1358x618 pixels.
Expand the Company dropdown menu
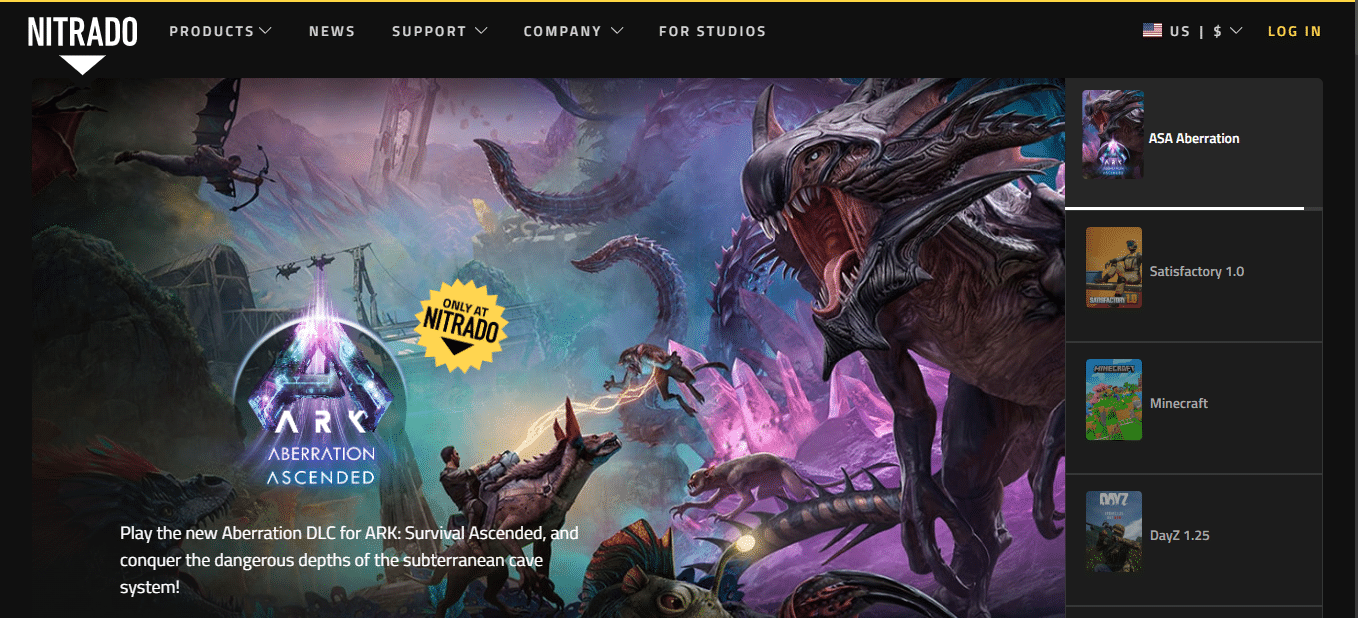[573, 31]
